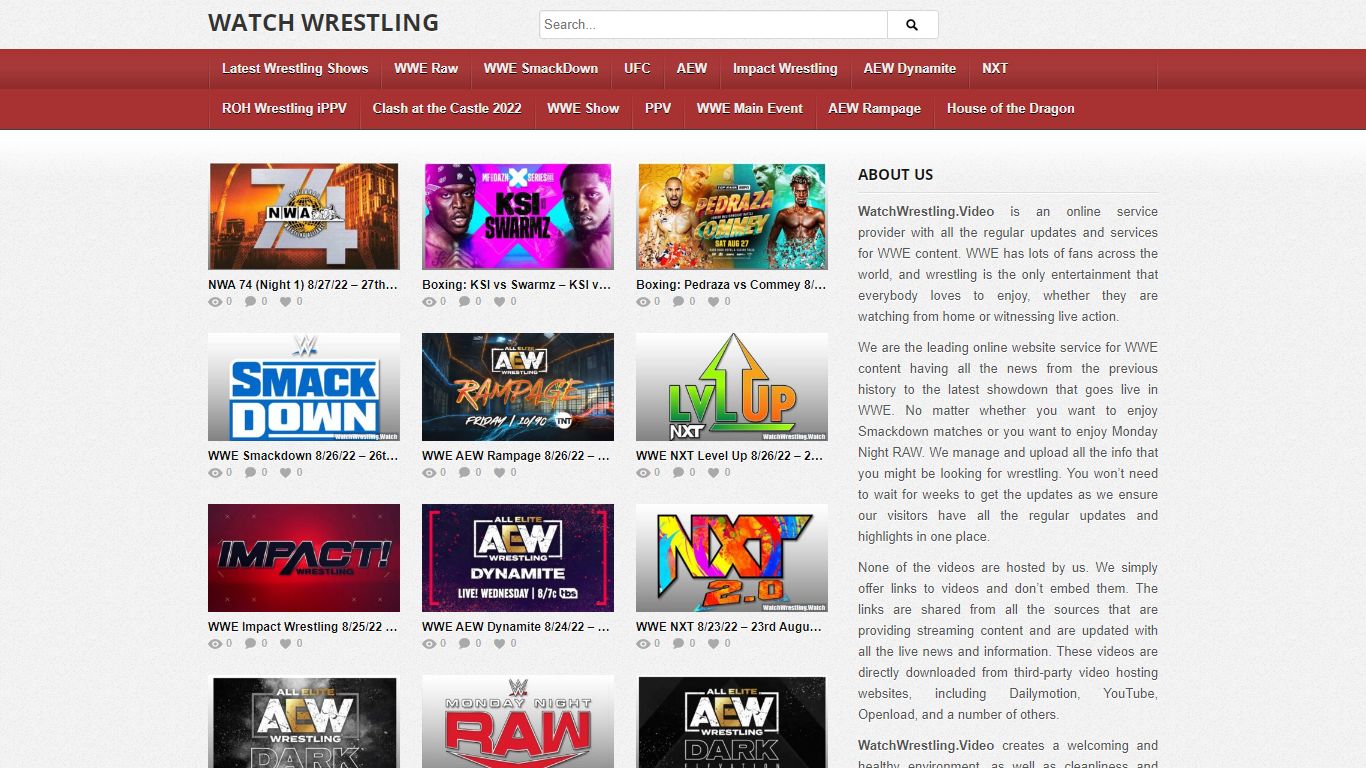Click the eye icon under AEW Dynamite 8/24/22
1366x768 pixels.
click(429, 643)
